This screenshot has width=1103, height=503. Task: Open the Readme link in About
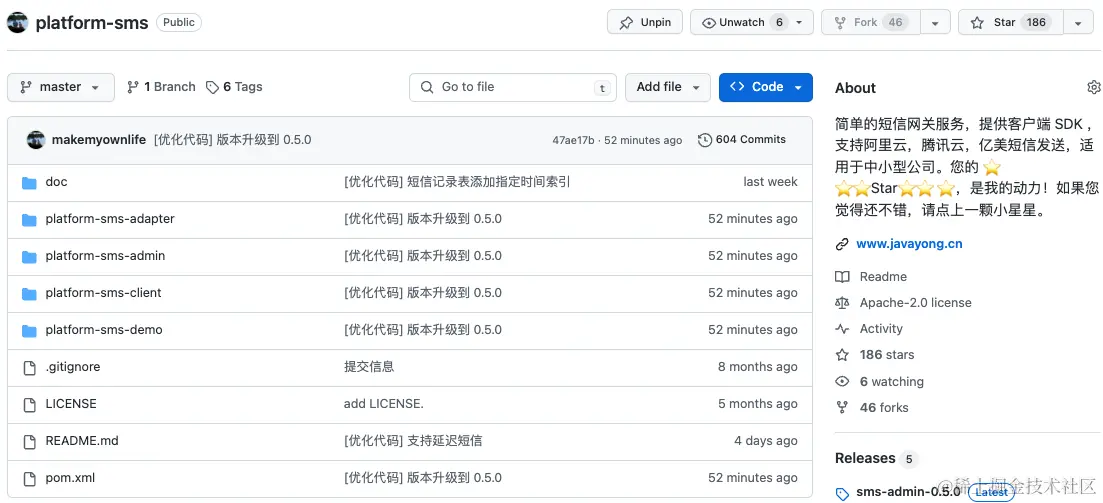click(x=884, y=277)
